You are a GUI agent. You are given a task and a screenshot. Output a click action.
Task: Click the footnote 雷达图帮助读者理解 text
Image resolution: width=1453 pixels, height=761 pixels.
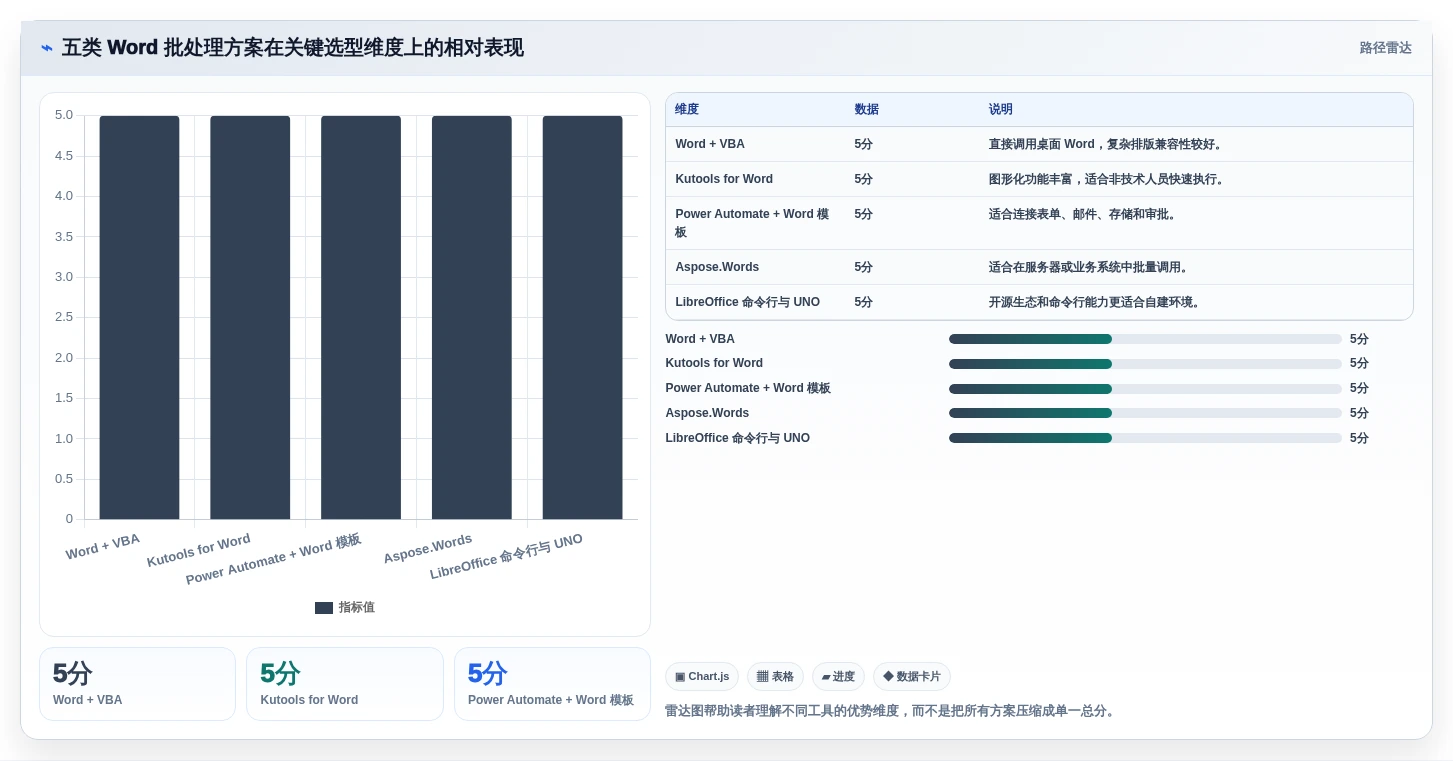(x=891, y=711)
